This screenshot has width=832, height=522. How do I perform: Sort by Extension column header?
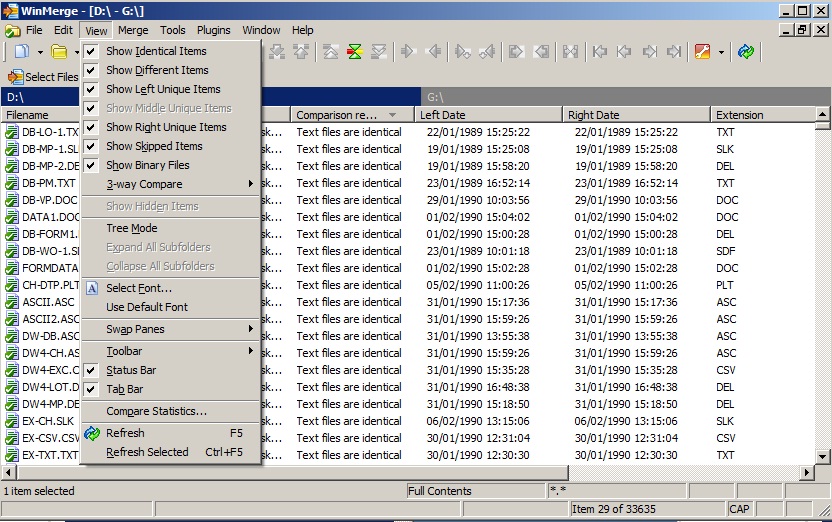(763, 115)
